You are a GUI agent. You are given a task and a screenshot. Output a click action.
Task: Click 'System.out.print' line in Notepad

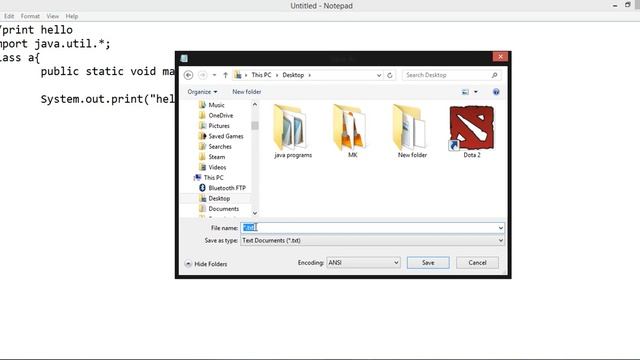108,99
